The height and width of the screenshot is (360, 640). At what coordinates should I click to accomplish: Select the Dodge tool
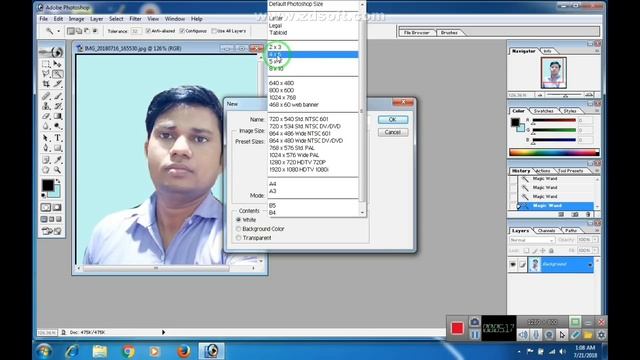58,126
